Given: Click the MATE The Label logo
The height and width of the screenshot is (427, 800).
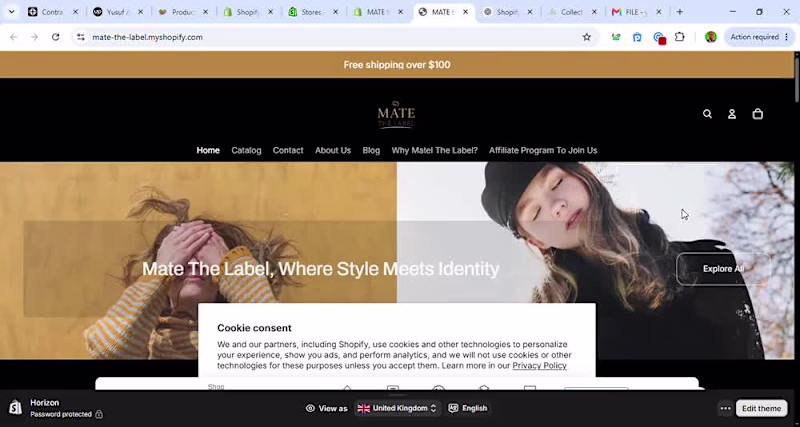Looking at the screenshot, I should (x=396, y=114).
